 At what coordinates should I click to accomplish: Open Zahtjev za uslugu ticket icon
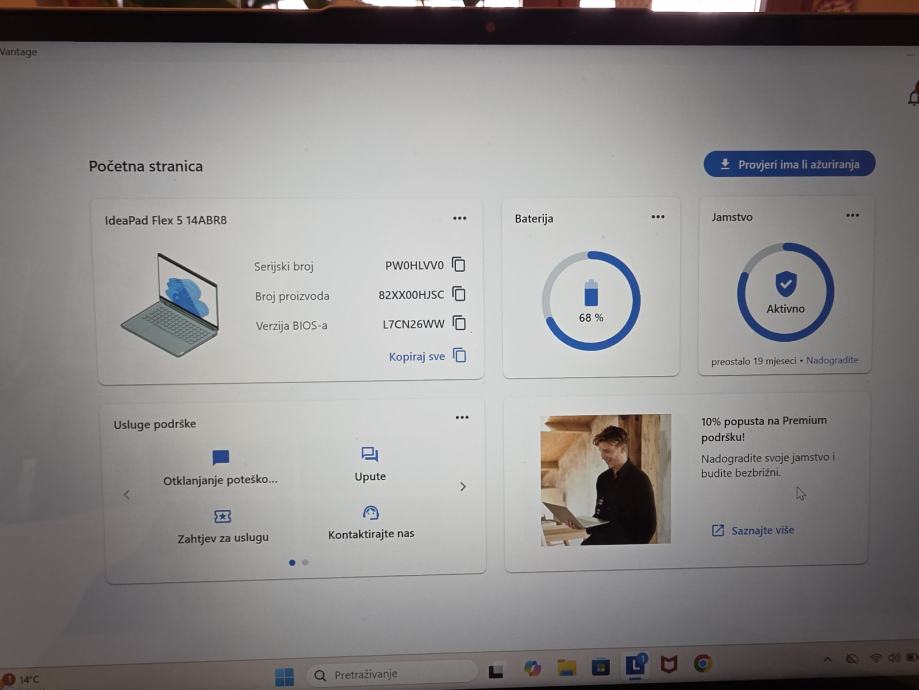point(222,516)
